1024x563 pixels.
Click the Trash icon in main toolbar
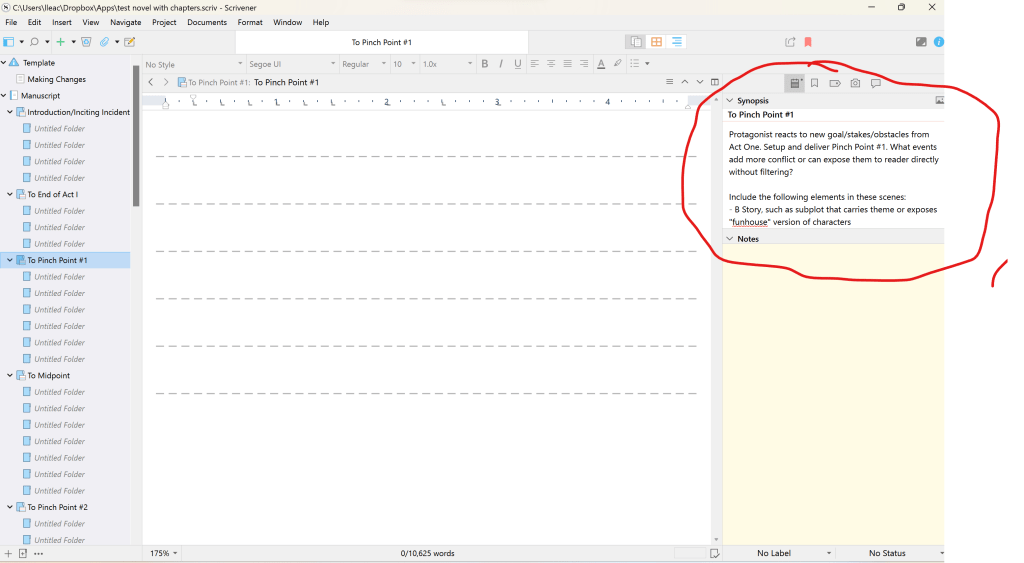click(x=86, y=42)
